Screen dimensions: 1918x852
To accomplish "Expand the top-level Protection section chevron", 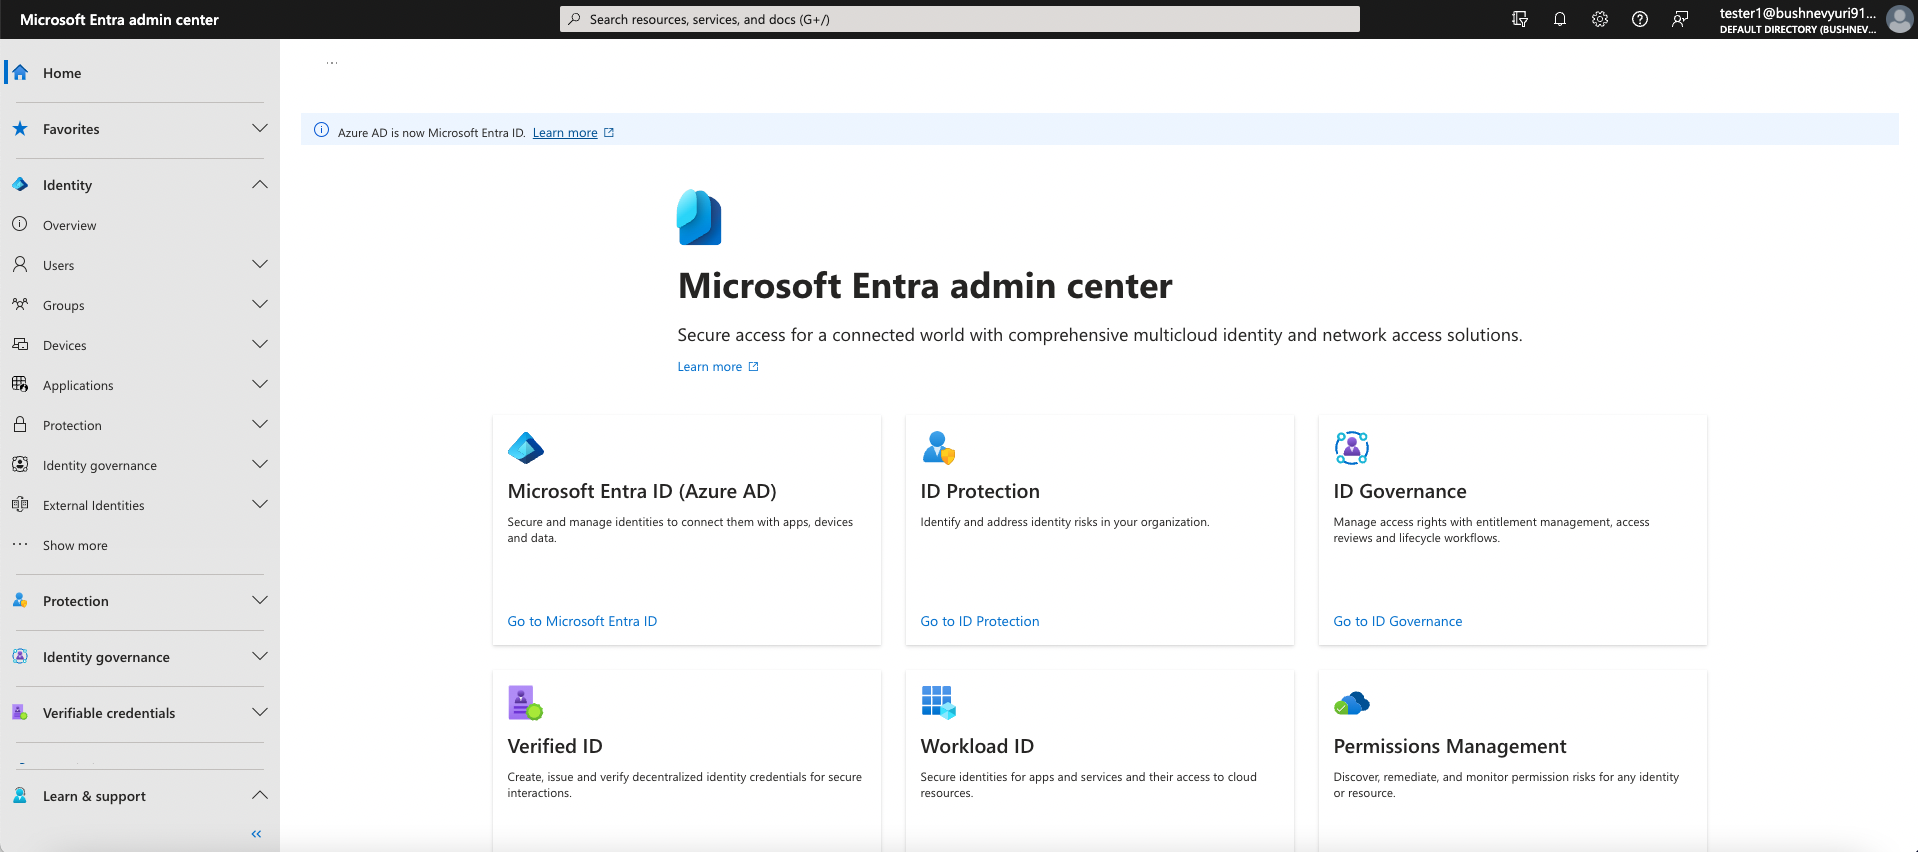I will pyautogui.click(x=260, y=600).
